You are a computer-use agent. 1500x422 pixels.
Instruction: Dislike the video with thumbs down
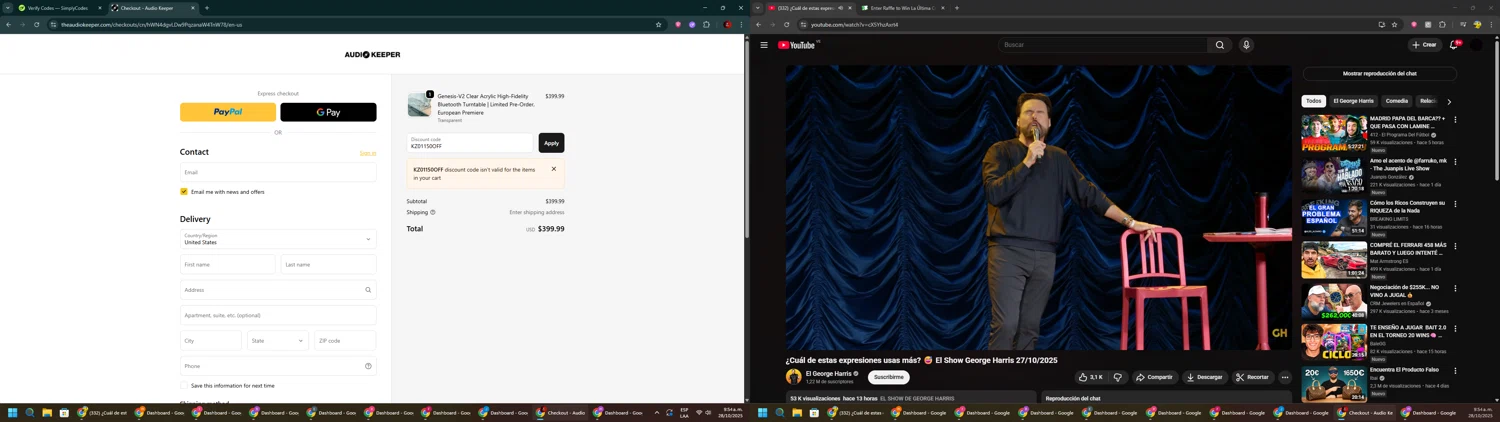[x=1118, y=377]
